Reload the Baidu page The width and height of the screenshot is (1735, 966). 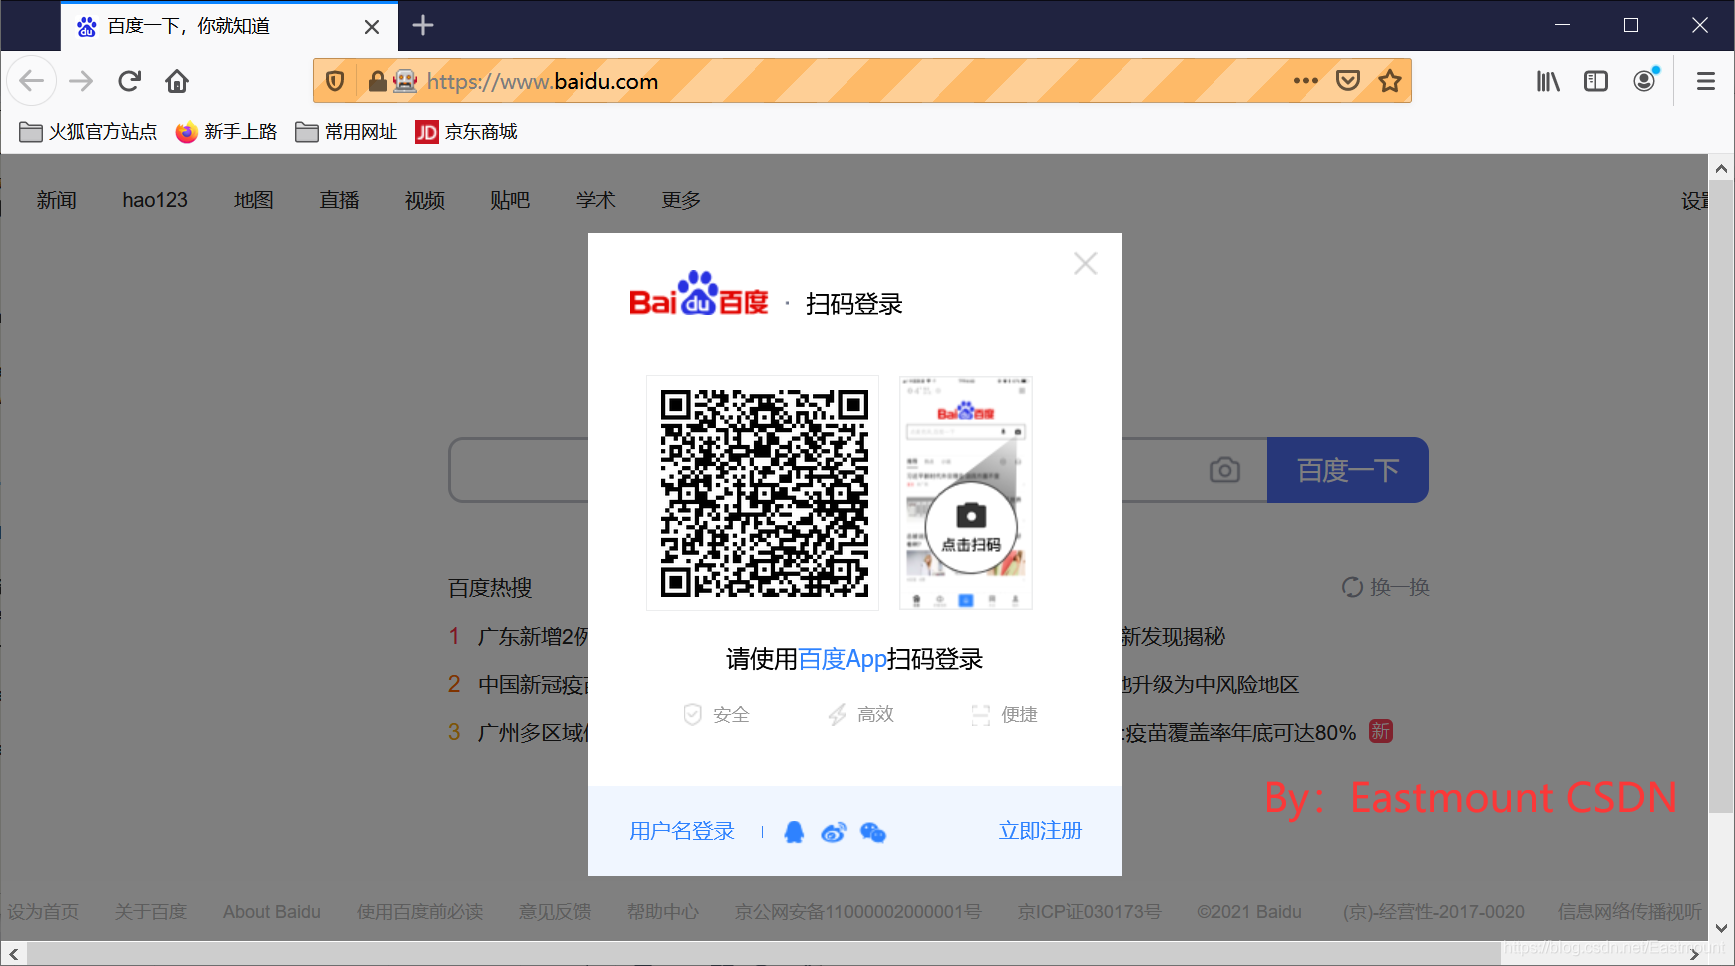tap(129, 81)
